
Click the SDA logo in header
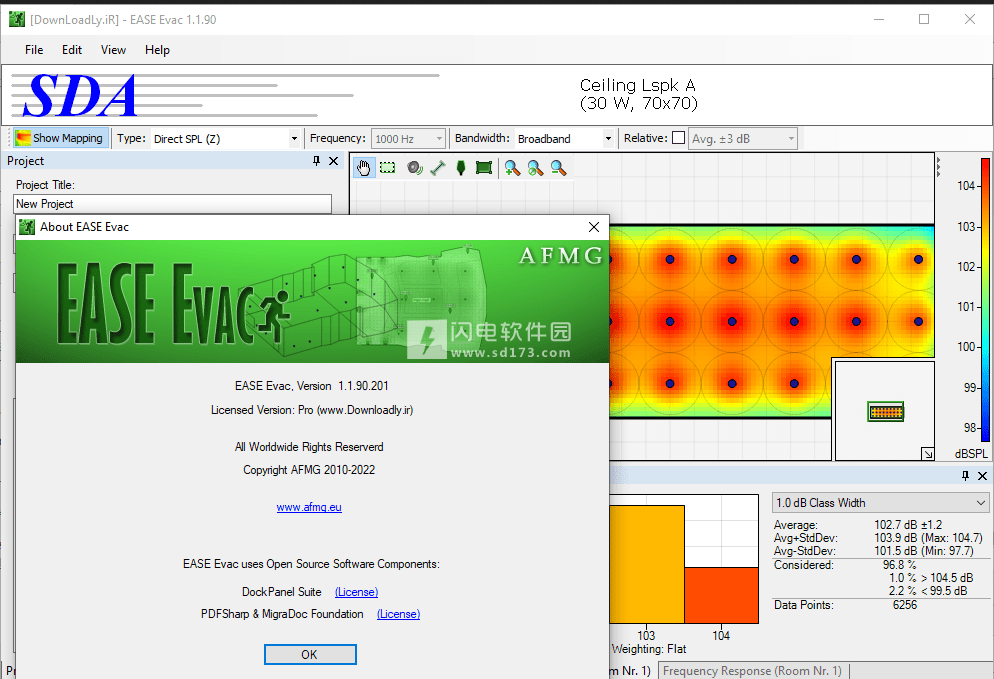(80, 96)
